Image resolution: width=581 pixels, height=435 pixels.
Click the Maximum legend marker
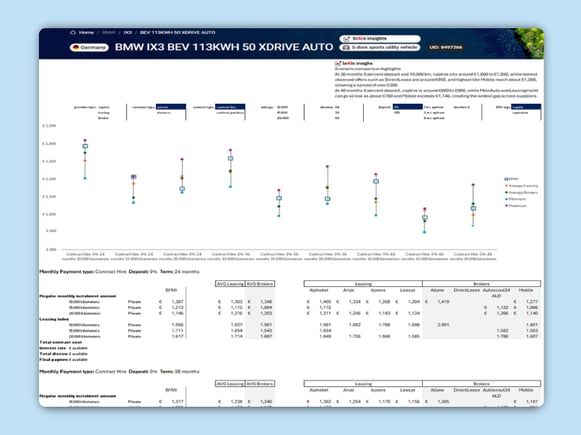(x=506, y=206)
